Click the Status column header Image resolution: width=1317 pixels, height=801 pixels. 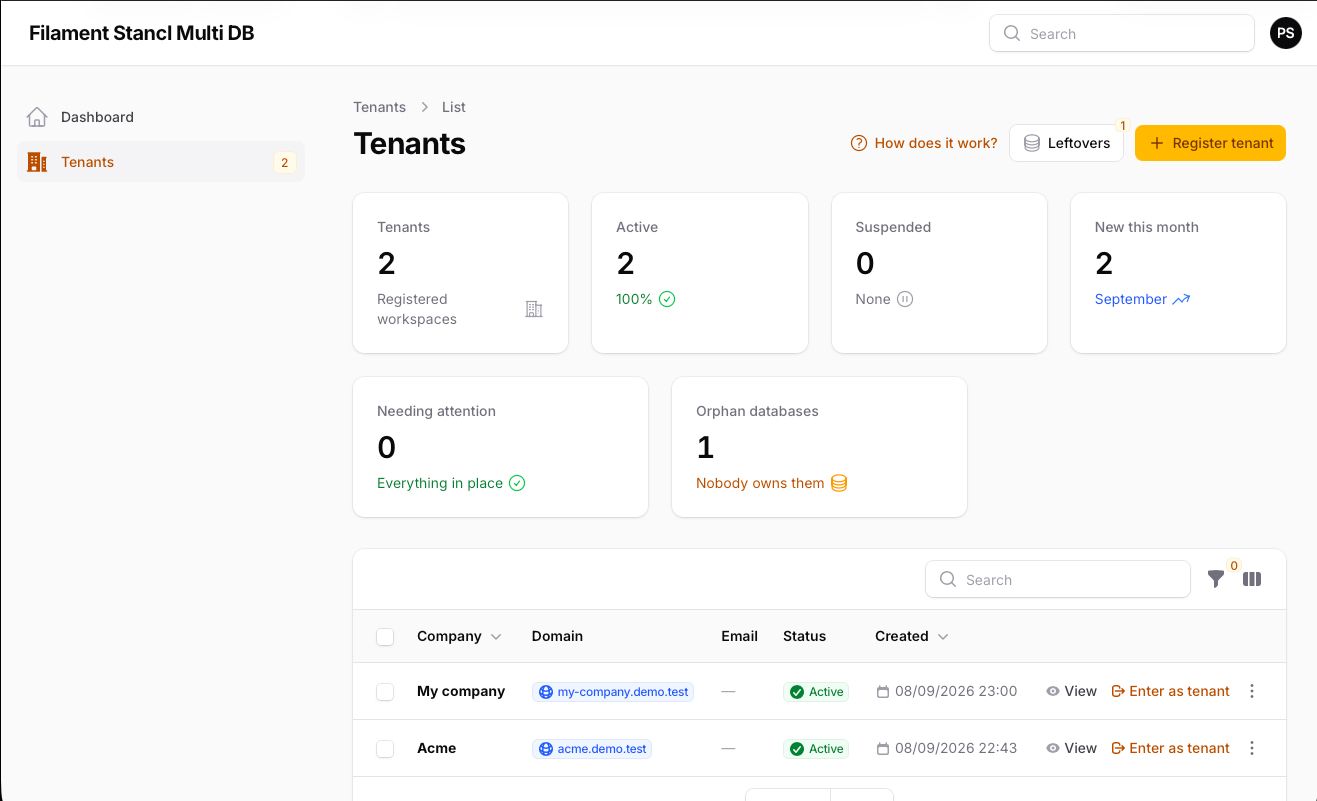(x=805, y=636)
